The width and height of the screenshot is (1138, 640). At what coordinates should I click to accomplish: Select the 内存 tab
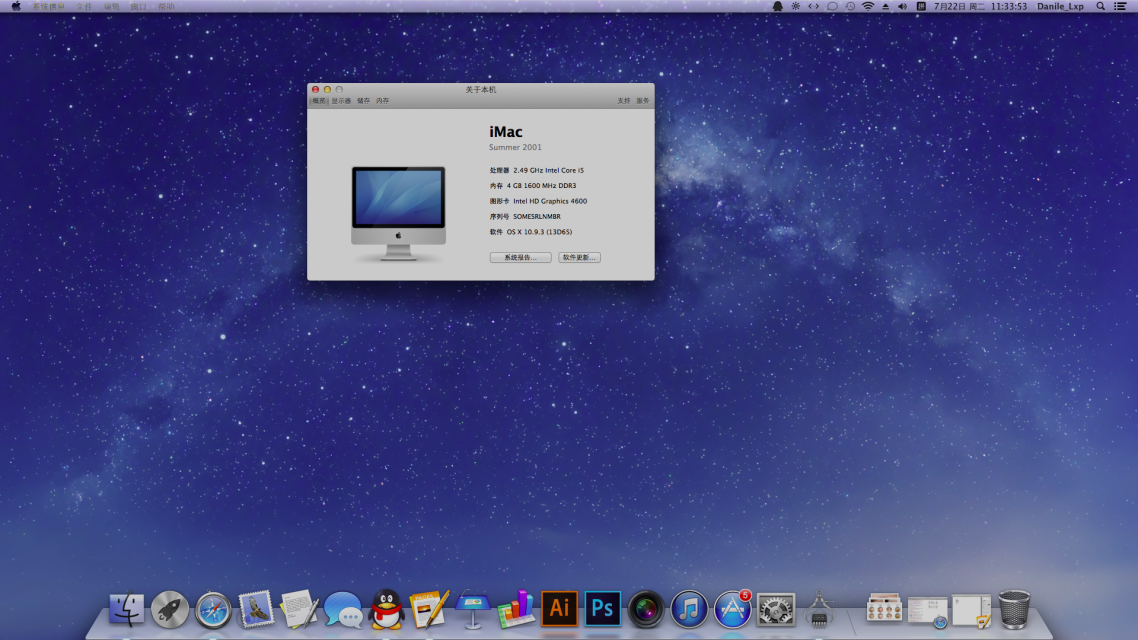(x=383, y=101)
